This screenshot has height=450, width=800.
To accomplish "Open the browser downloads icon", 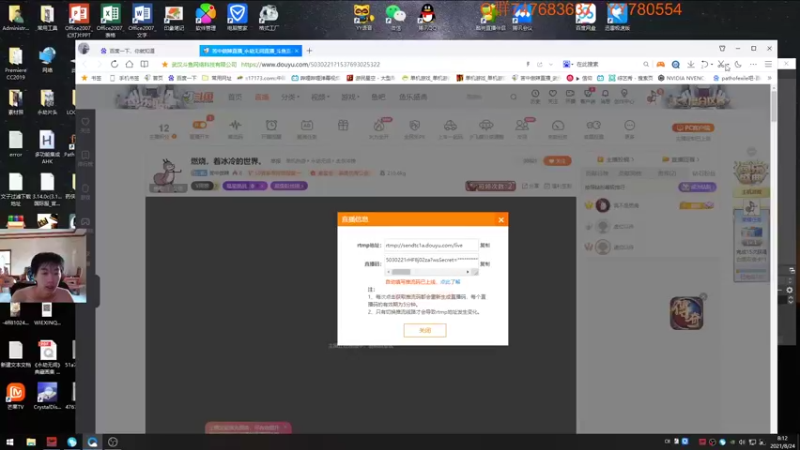I will pos(690,64).
